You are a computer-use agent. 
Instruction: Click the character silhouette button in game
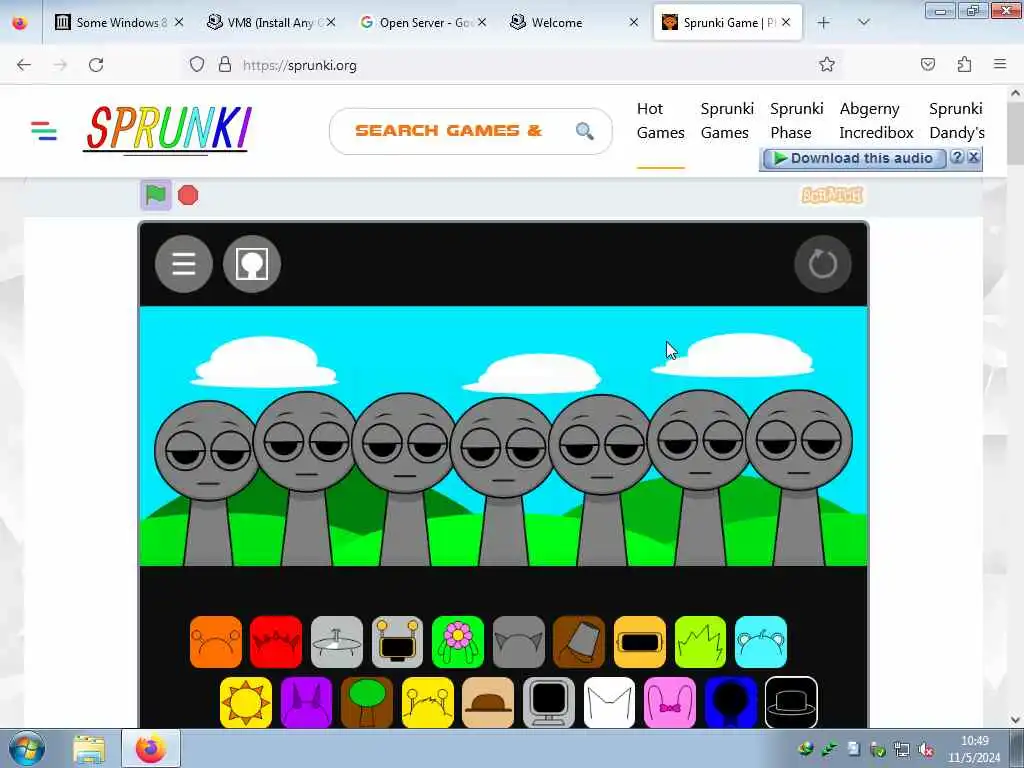[x=252, y=264]
